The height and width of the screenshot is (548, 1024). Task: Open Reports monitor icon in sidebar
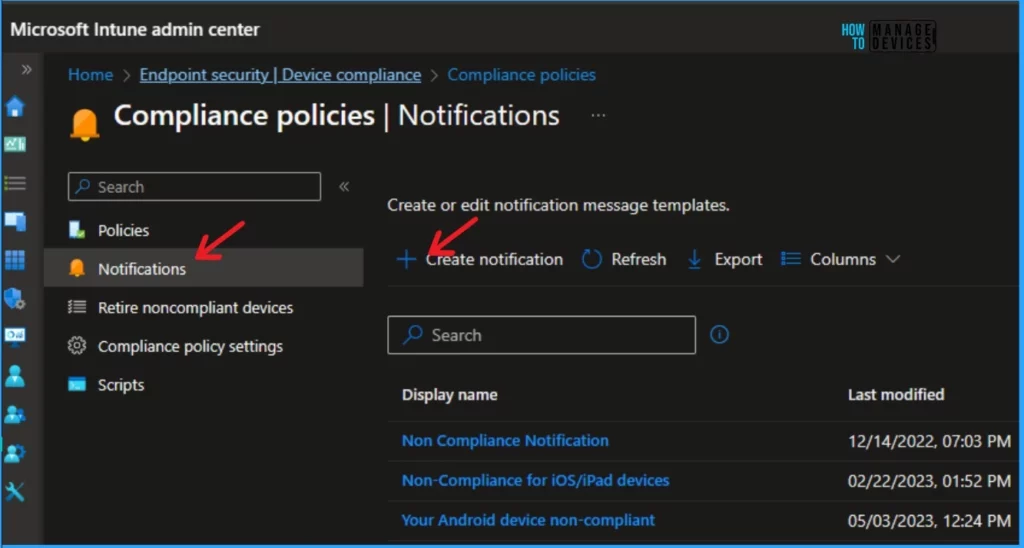[x=15, y=336]
